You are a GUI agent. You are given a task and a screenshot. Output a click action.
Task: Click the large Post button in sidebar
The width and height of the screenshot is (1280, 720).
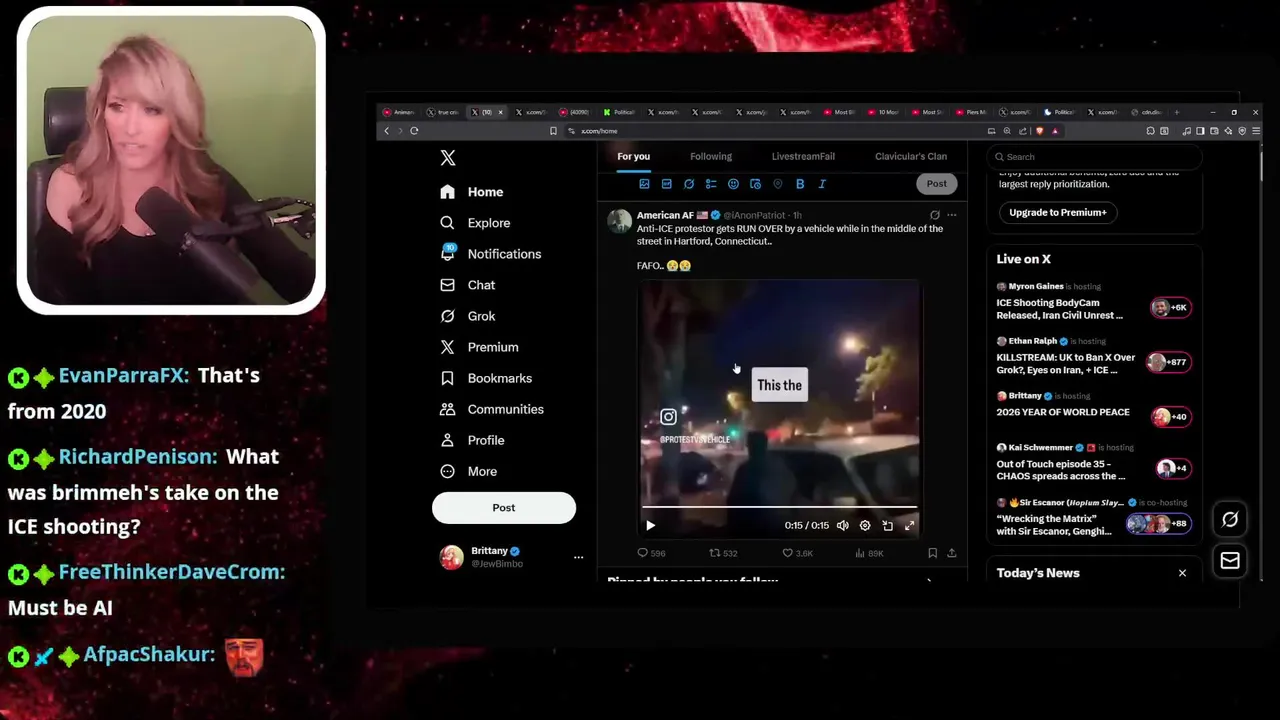(504, 508)
